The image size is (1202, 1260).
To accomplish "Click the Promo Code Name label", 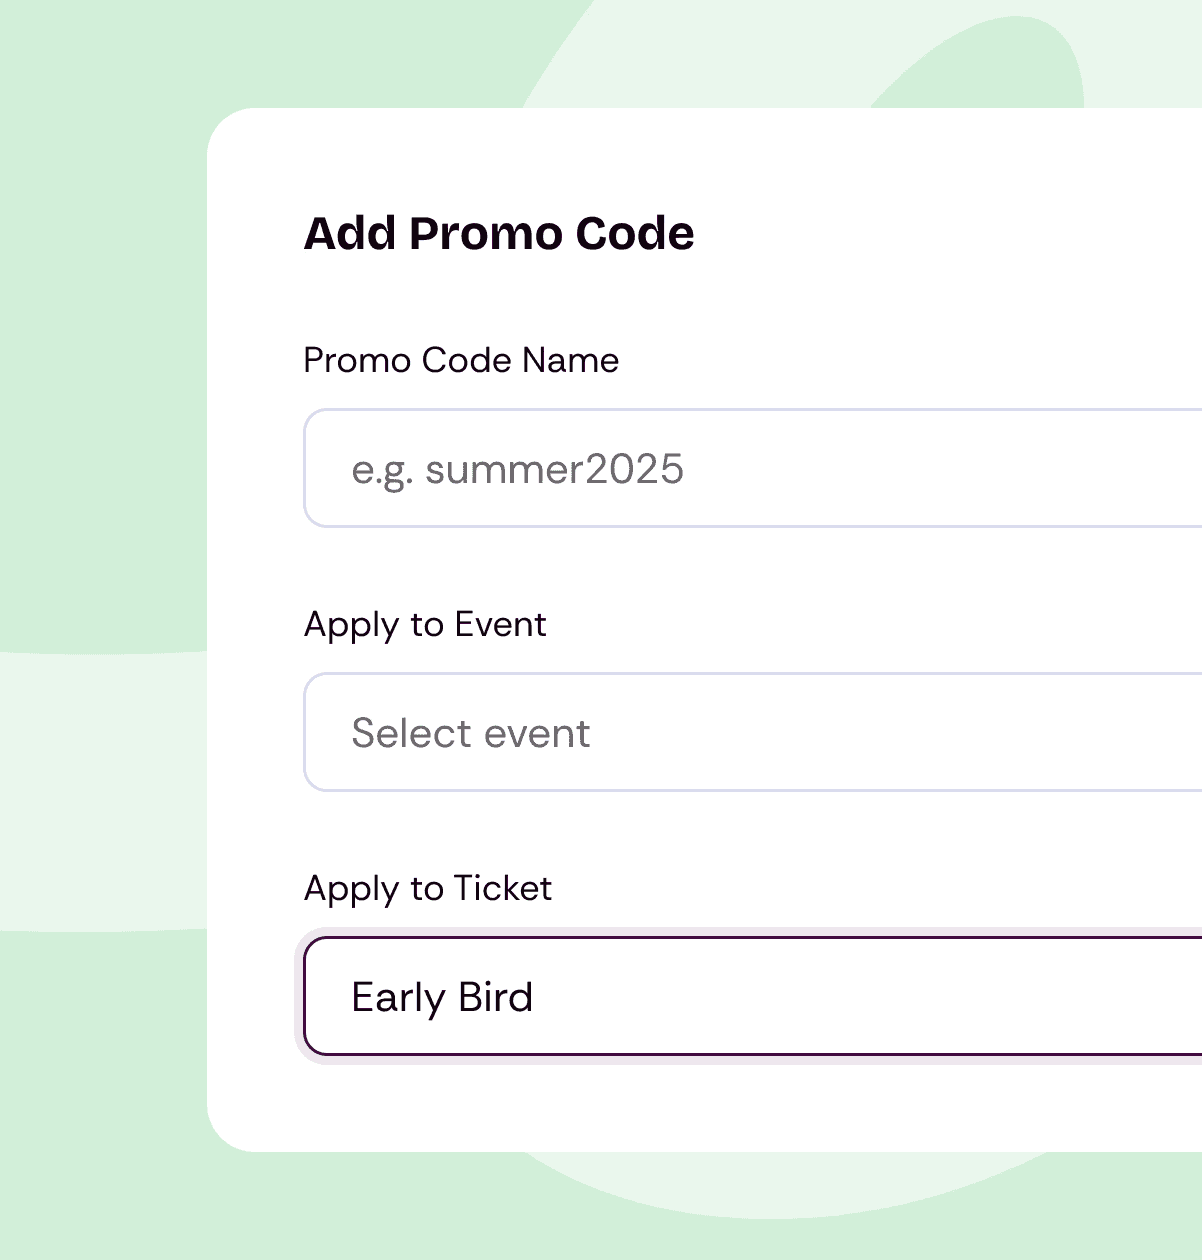I will coord(461,360).
